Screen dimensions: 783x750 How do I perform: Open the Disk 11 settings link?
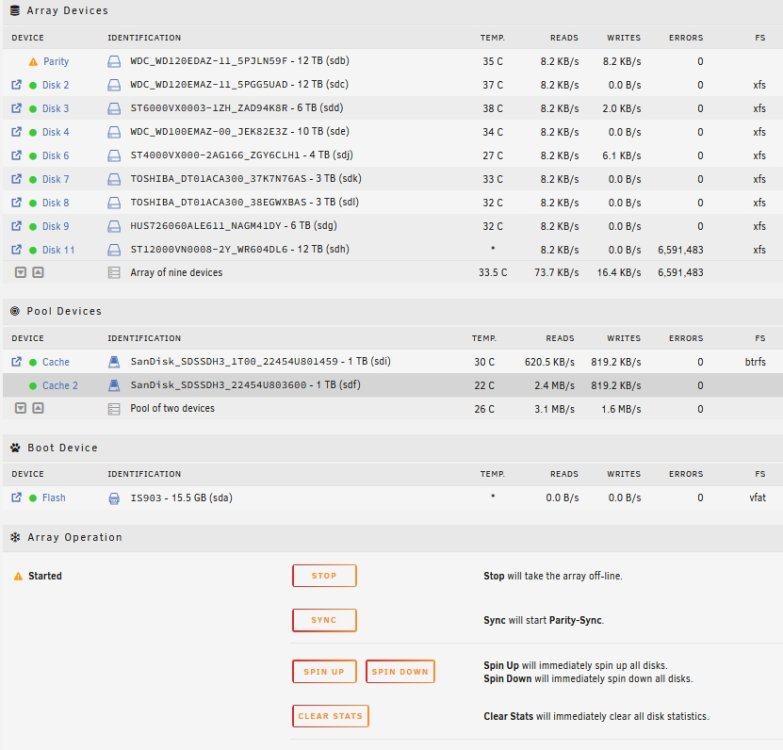pos(58,249)
